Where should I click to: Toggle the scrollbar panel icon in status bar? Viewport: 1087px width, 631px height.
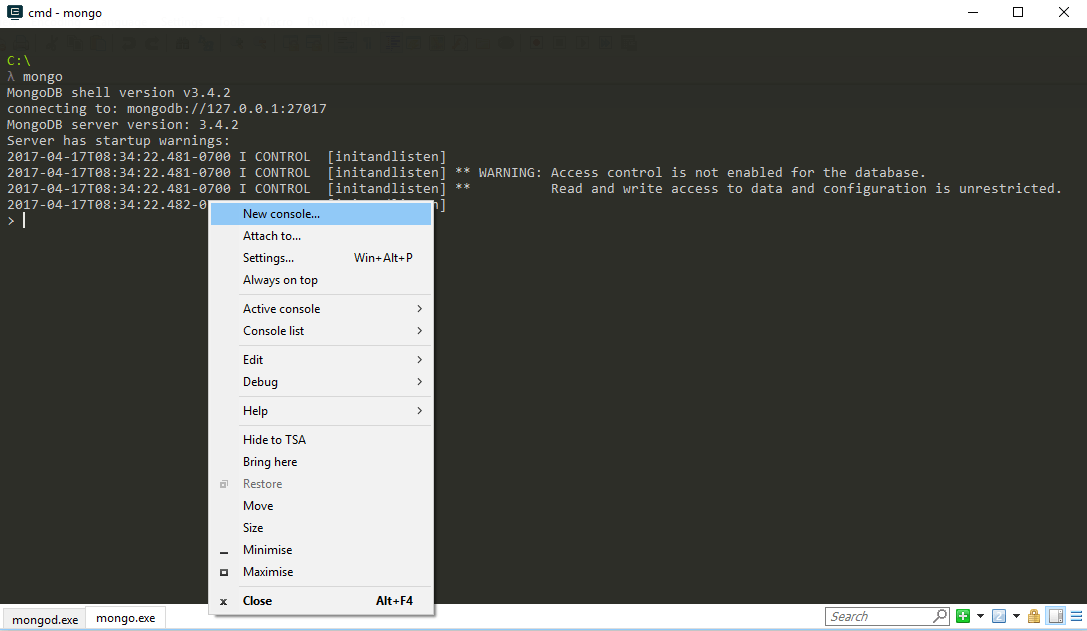click(x=1056, y=616)
